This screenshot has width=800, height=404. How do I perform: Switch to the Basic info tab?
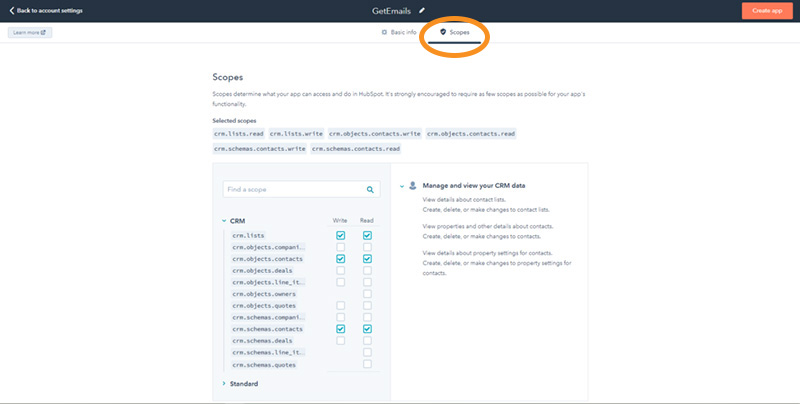[399, 32]
